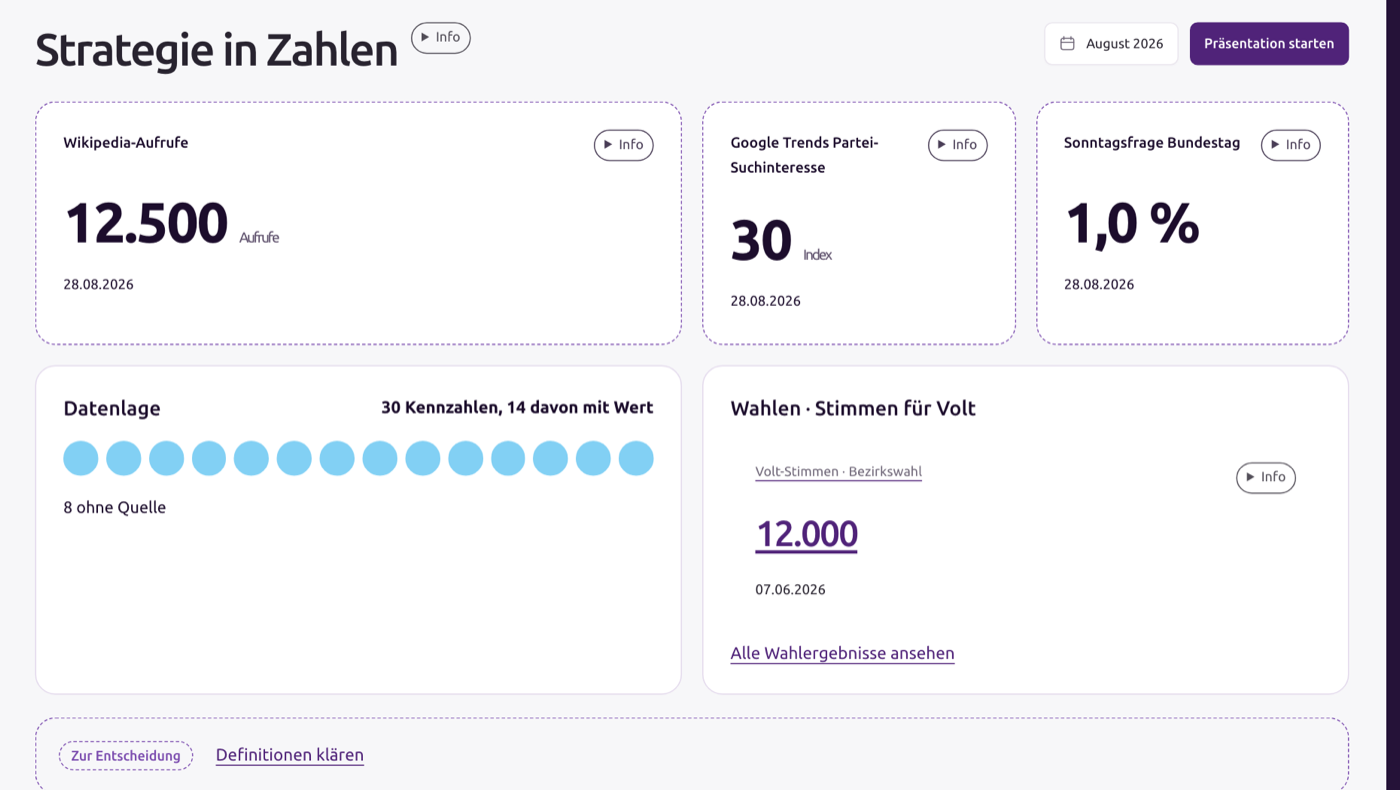This screenshot has height=790, width=1400.
Task: Open the August 2026 month picker
Action: [1111, 44]
